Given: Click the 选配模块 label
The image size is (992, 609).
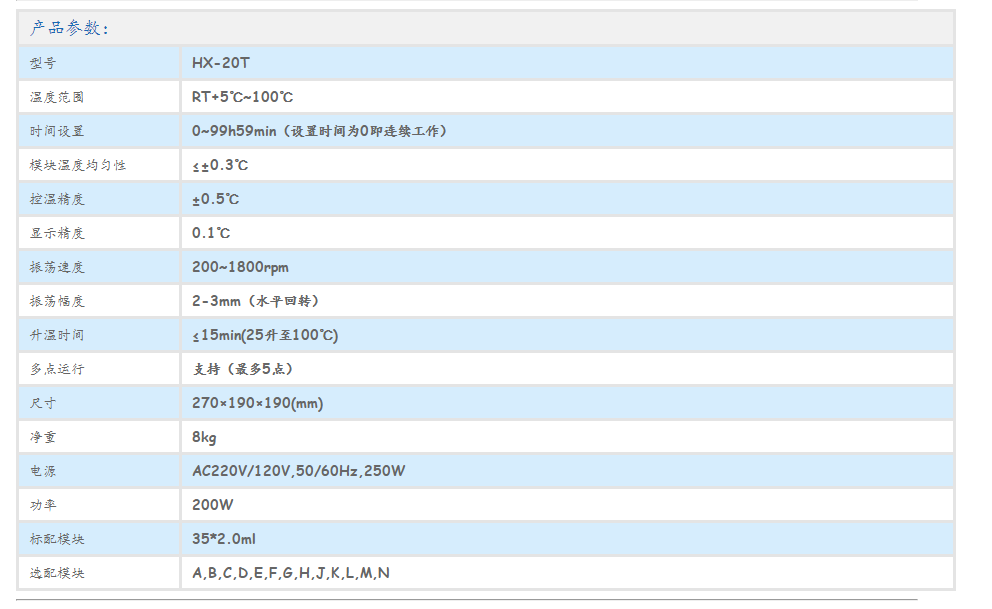Looking at the screenshot, I should 56,573.
